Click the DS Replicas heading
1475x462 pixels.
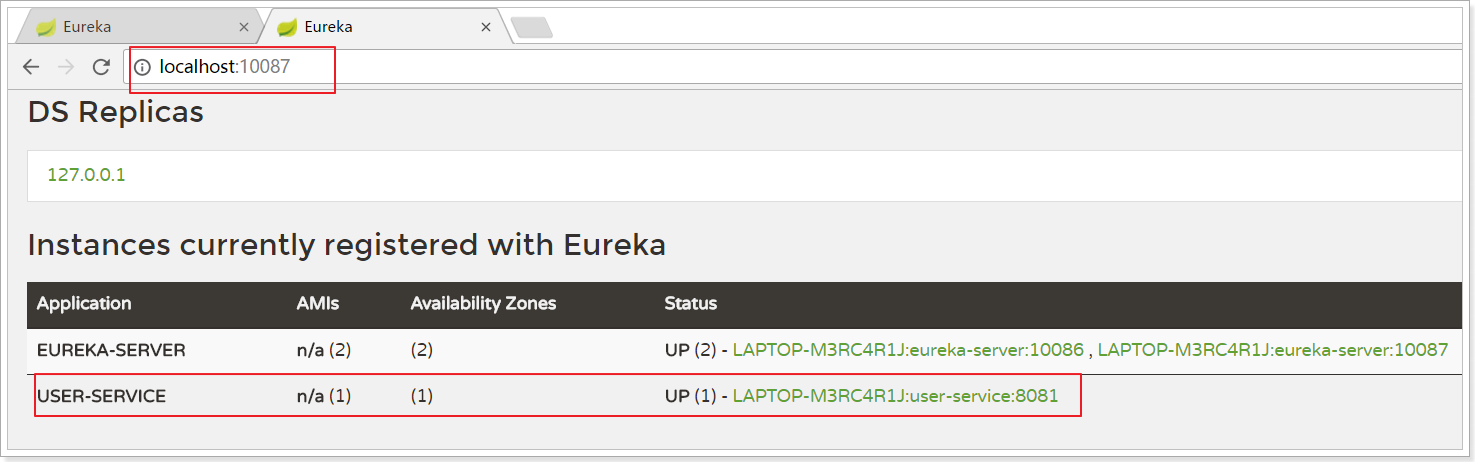[x=116, y=112]
